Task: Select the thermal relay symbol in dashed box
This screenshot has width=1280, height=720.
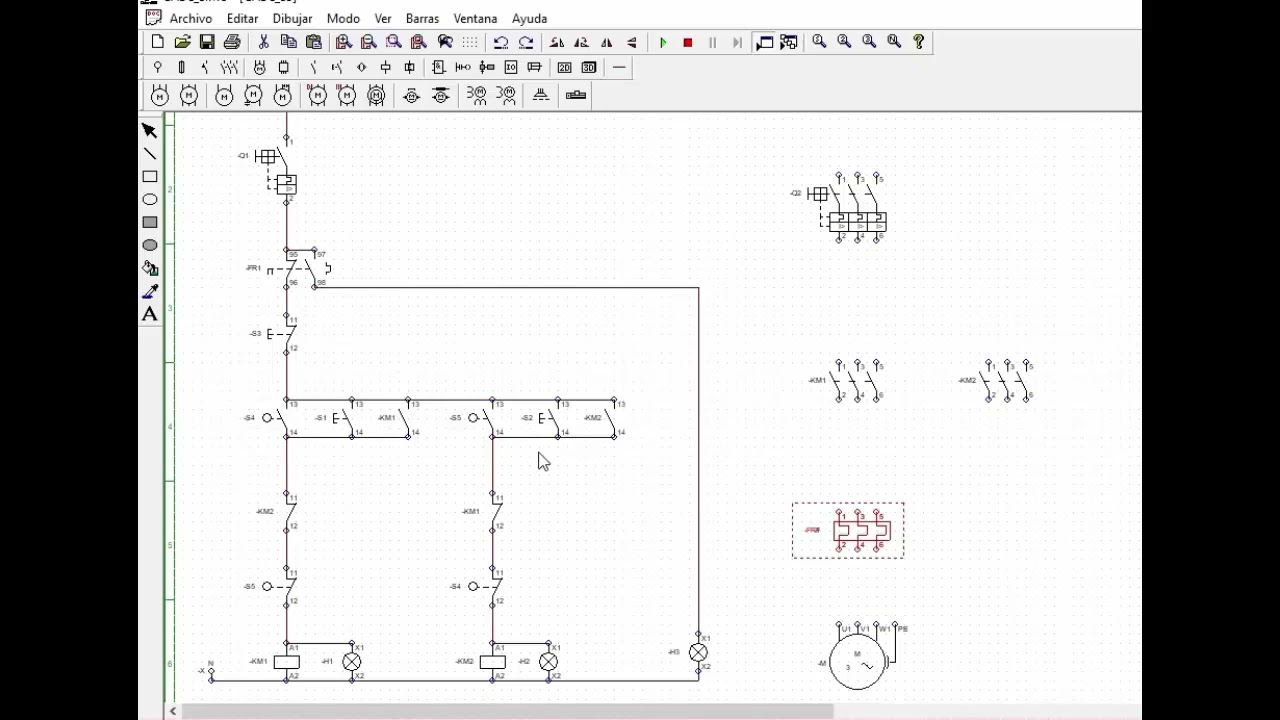Action: point(848,530)
